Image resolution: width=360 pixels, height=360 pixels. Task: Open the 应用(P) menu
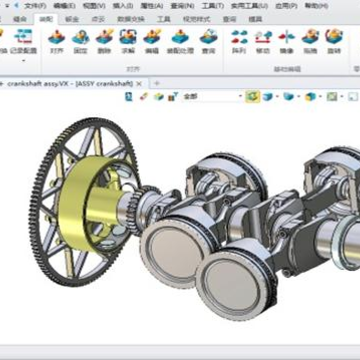point(286,6)
